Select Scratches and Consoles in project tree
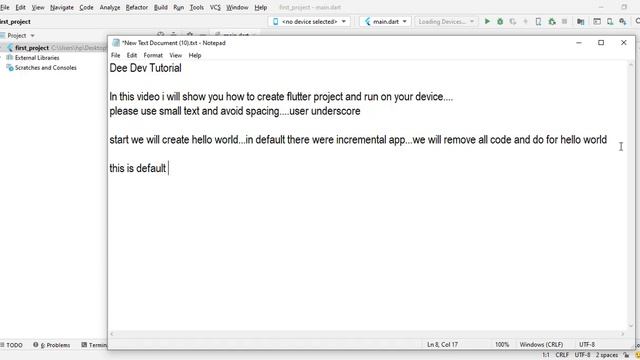 45,68
